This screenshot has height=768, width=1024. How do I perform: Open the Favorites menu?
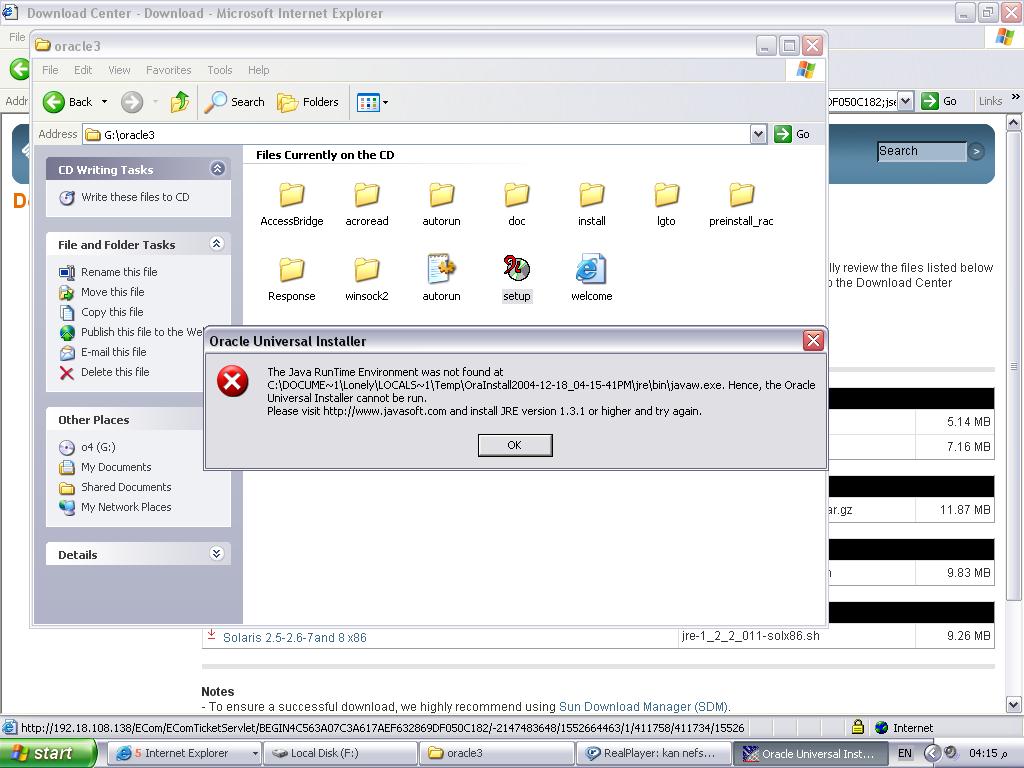click(168, 70)
